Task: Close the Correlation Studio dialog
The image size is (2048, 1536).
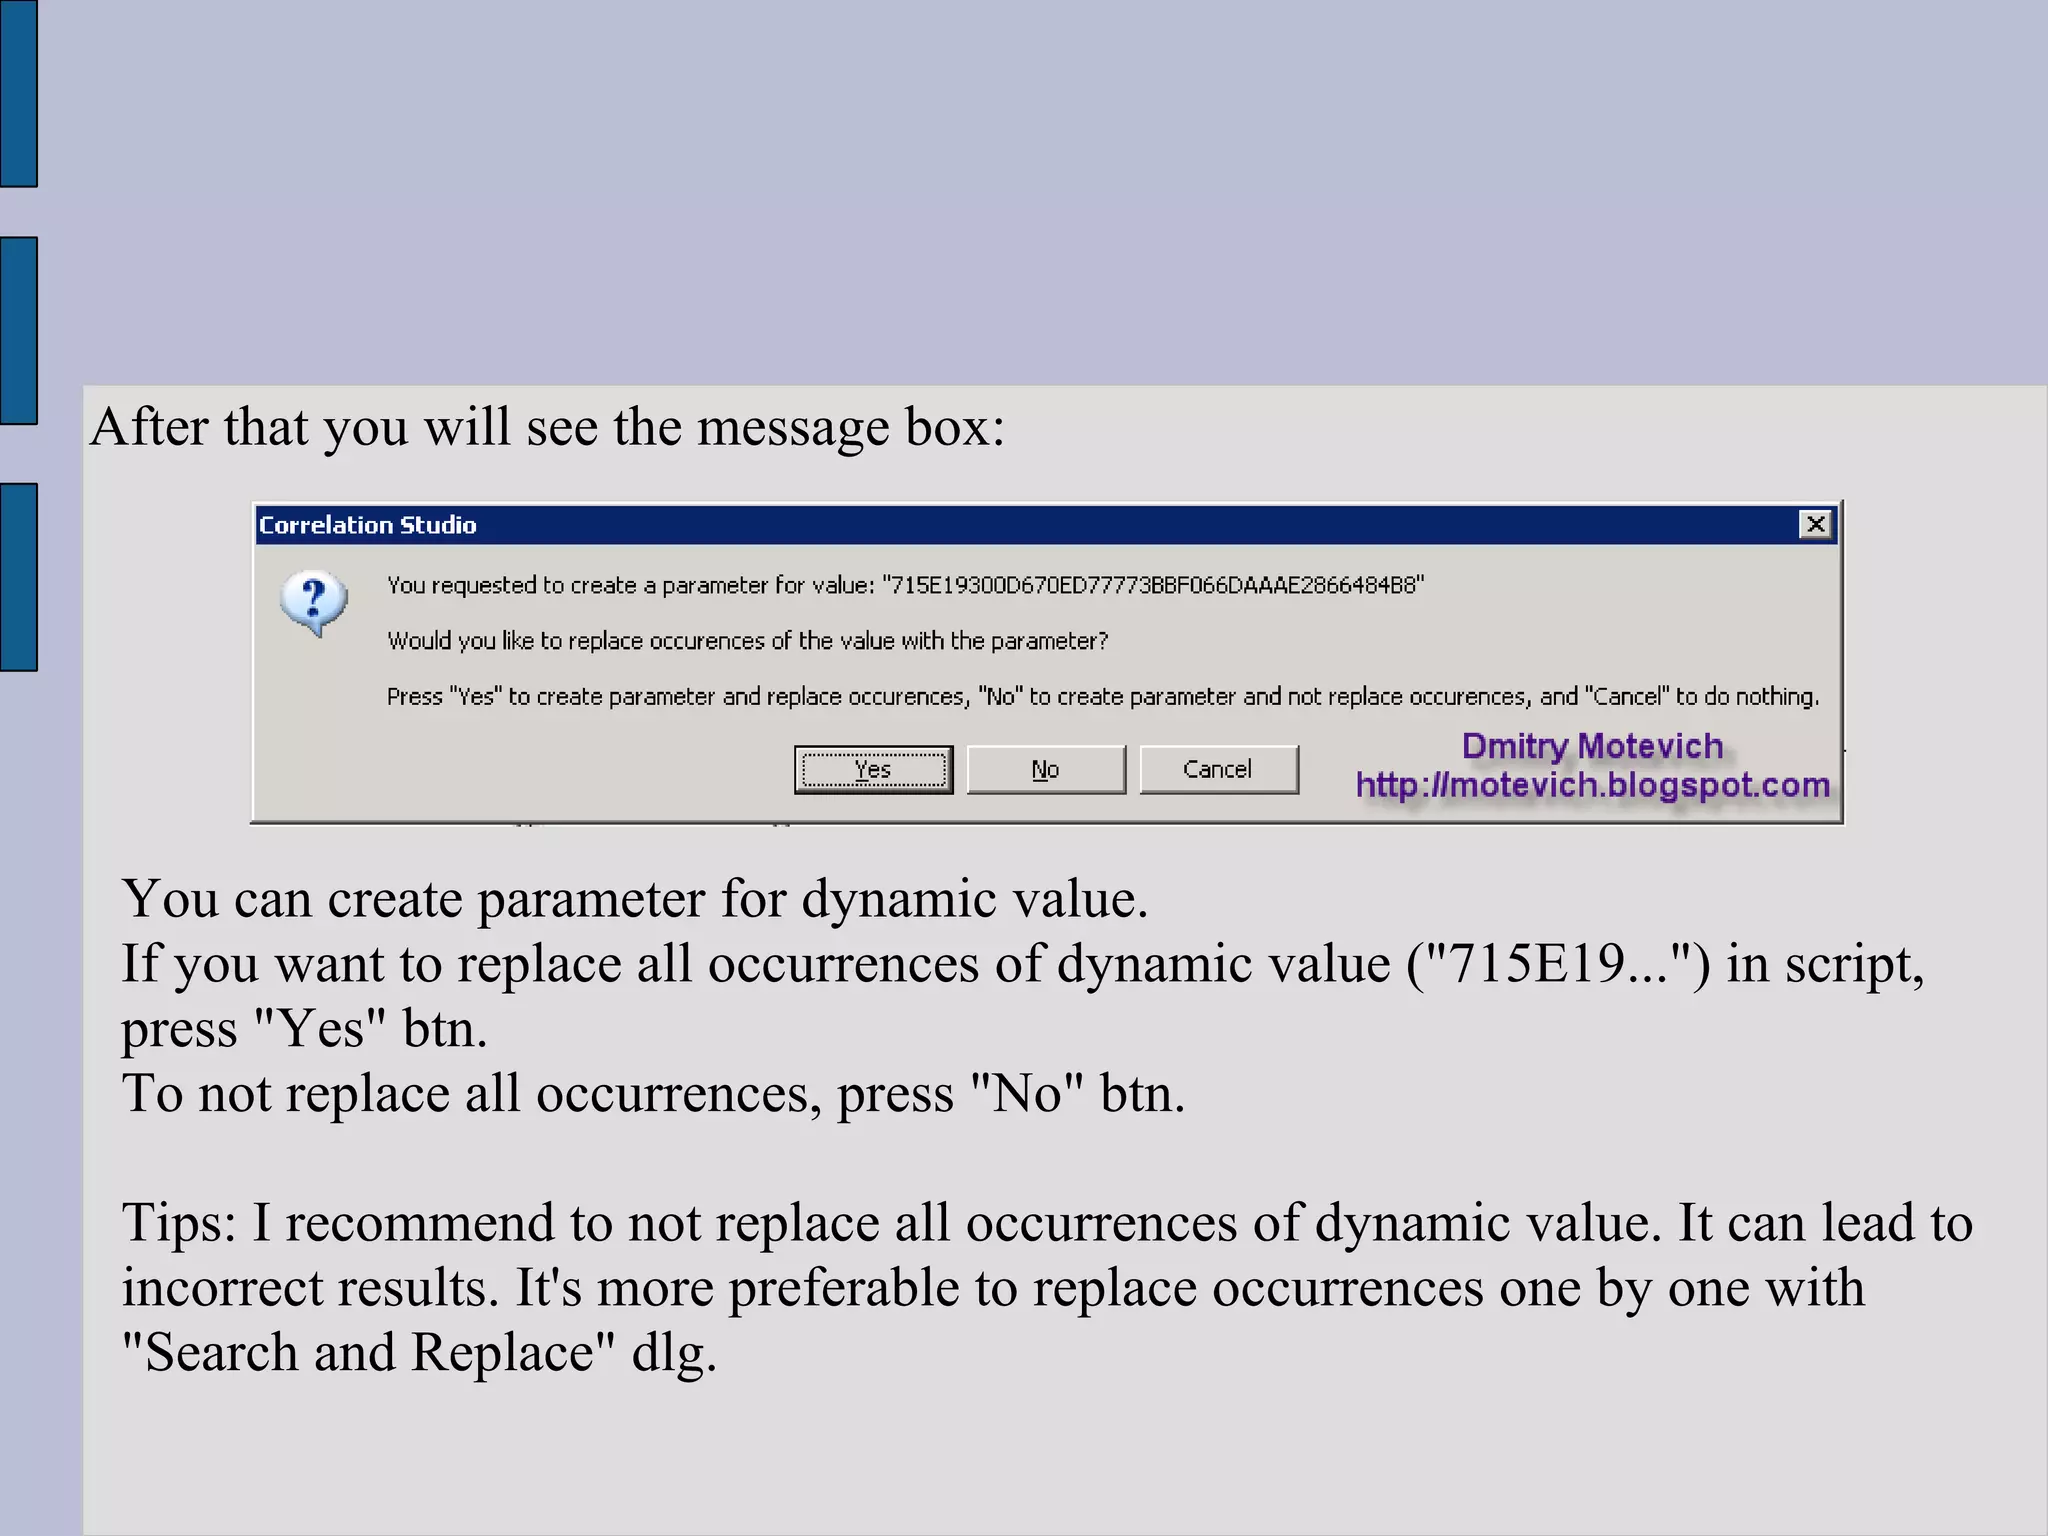Action: 1815,524
